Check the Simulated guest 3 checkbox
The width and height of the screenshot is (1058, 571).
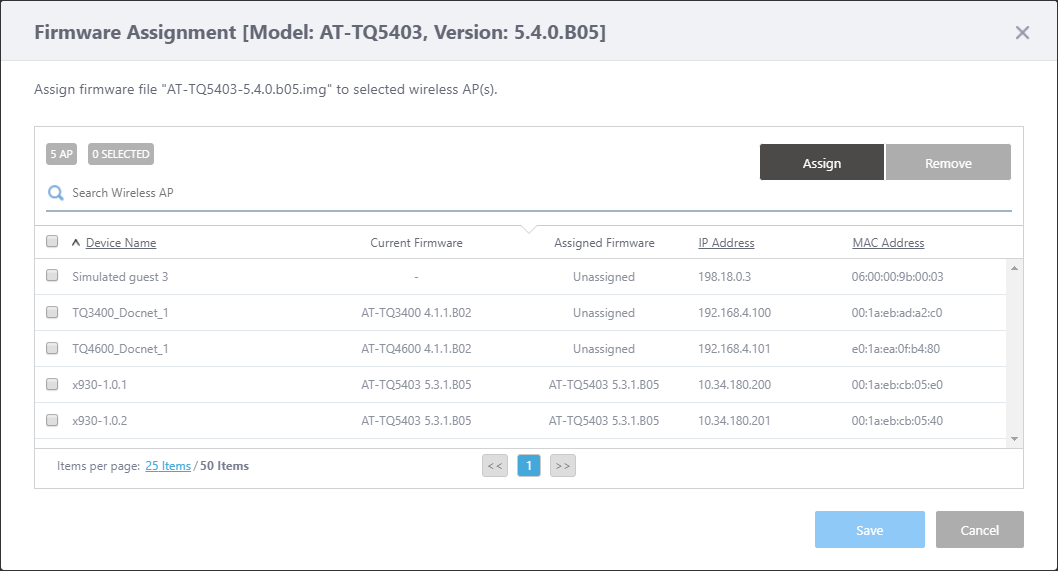(x=52, y=276)
